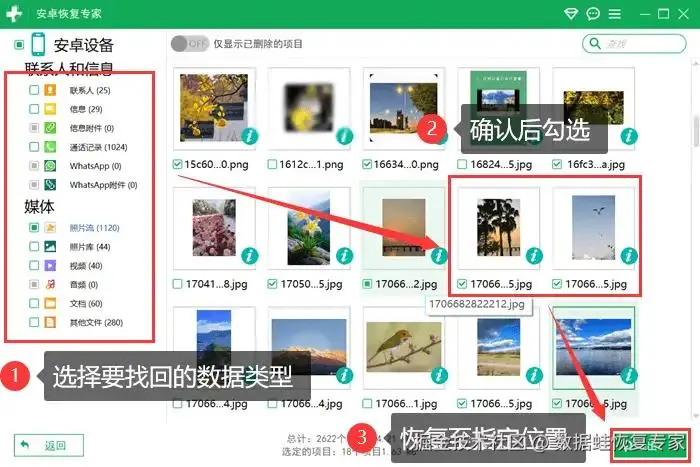The width and height of the screenshot is (700, 467).
Task: Show info for blue lake photo
Action: pyautogui.click(x=629, y=375)
